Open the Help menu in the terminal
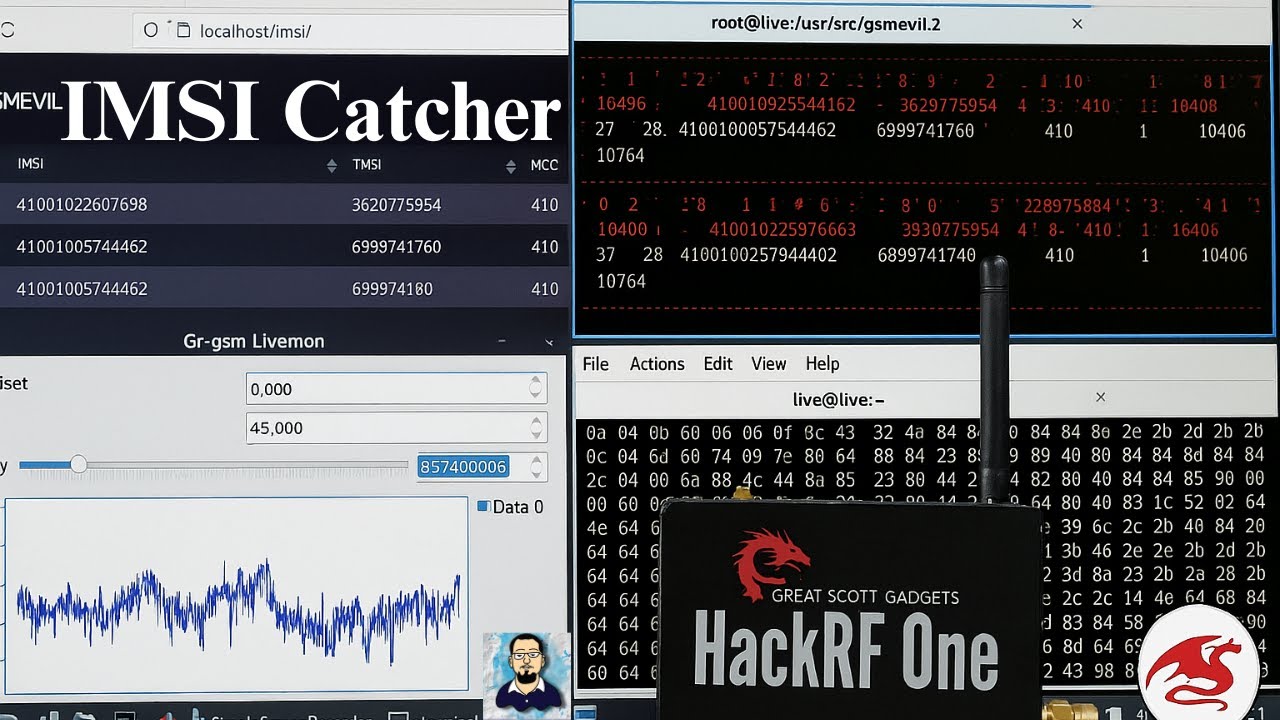The height and width of the screenshot is (720, 1280). pyautogui.click(x=822, y=364)
